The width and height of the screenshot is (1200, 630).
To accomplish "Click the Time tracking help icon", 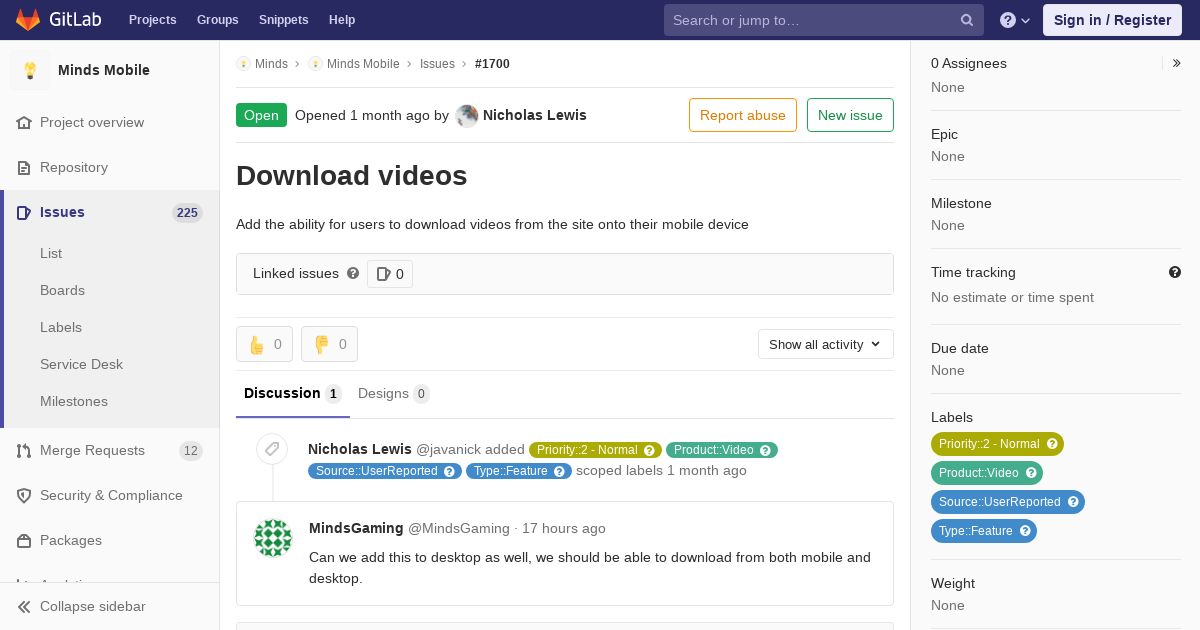I will [1174, 272].
